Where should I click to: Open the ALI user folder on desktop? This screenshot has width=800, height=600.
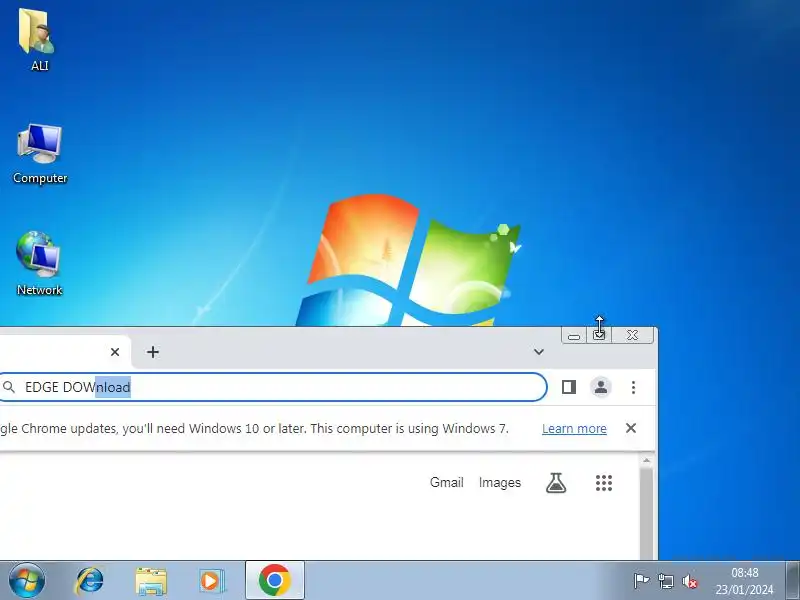[x=38, y=39]
